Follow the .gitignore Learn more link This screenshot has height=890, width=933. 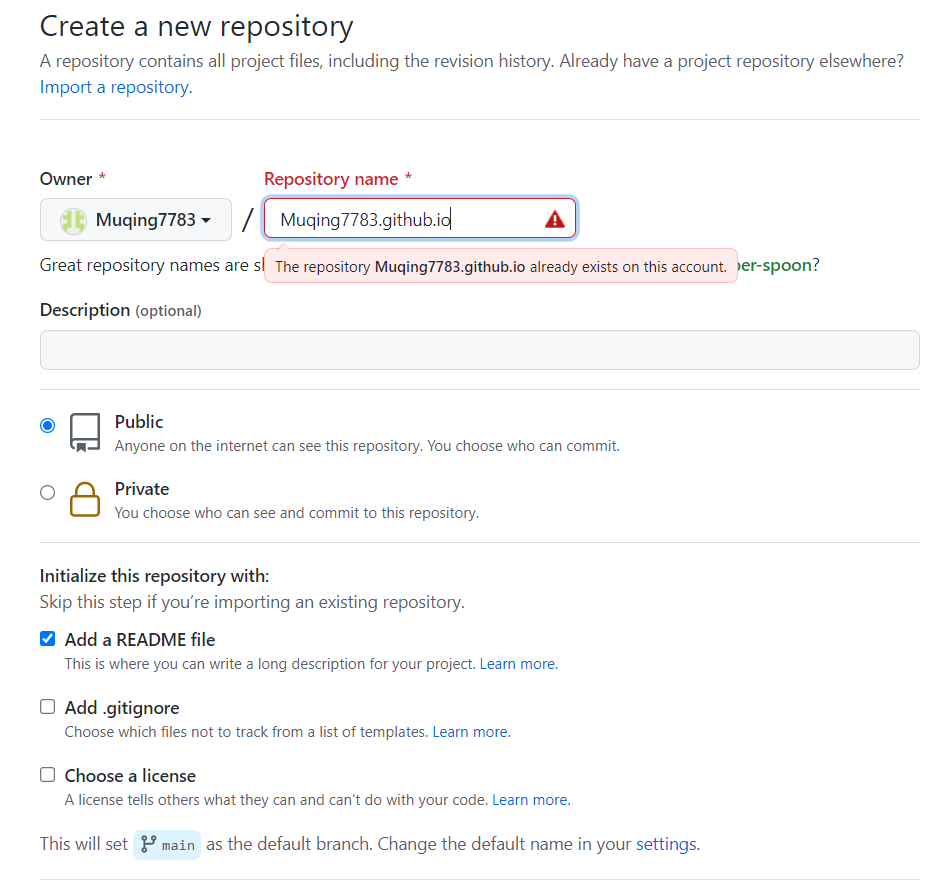point(470,732)
